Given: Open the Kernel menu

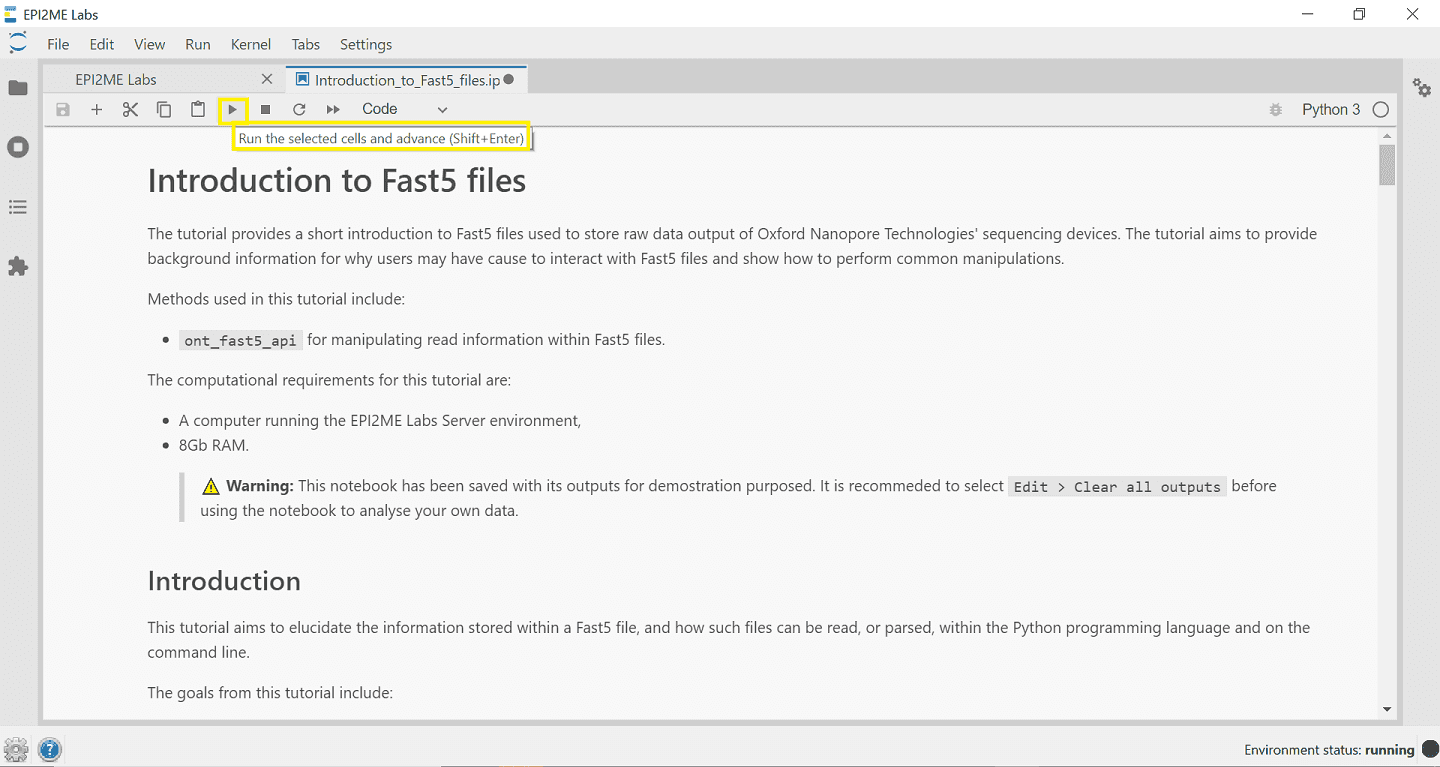Looking at the screenshot, I should pyautogui.click(x=251, y=44).
